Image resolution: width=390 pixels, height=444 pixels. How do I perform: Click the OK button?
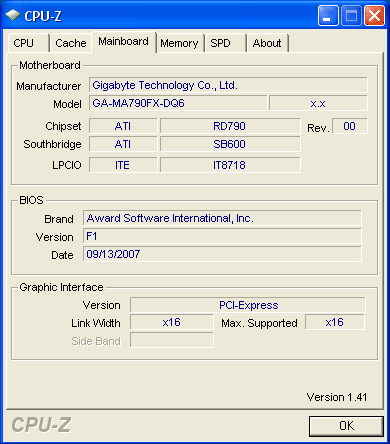346,426
